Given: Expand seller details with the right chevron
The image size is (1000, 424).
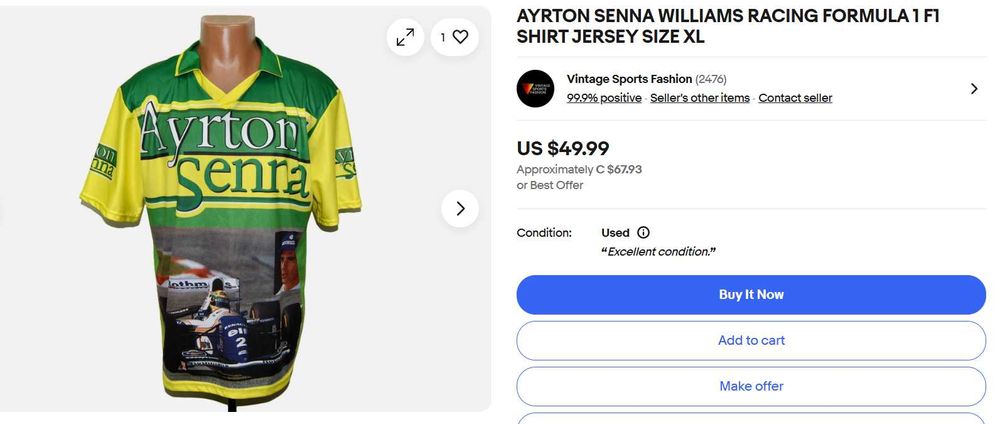Looking at the screenshot, I should pyautogui.click(x=974, y=89).
